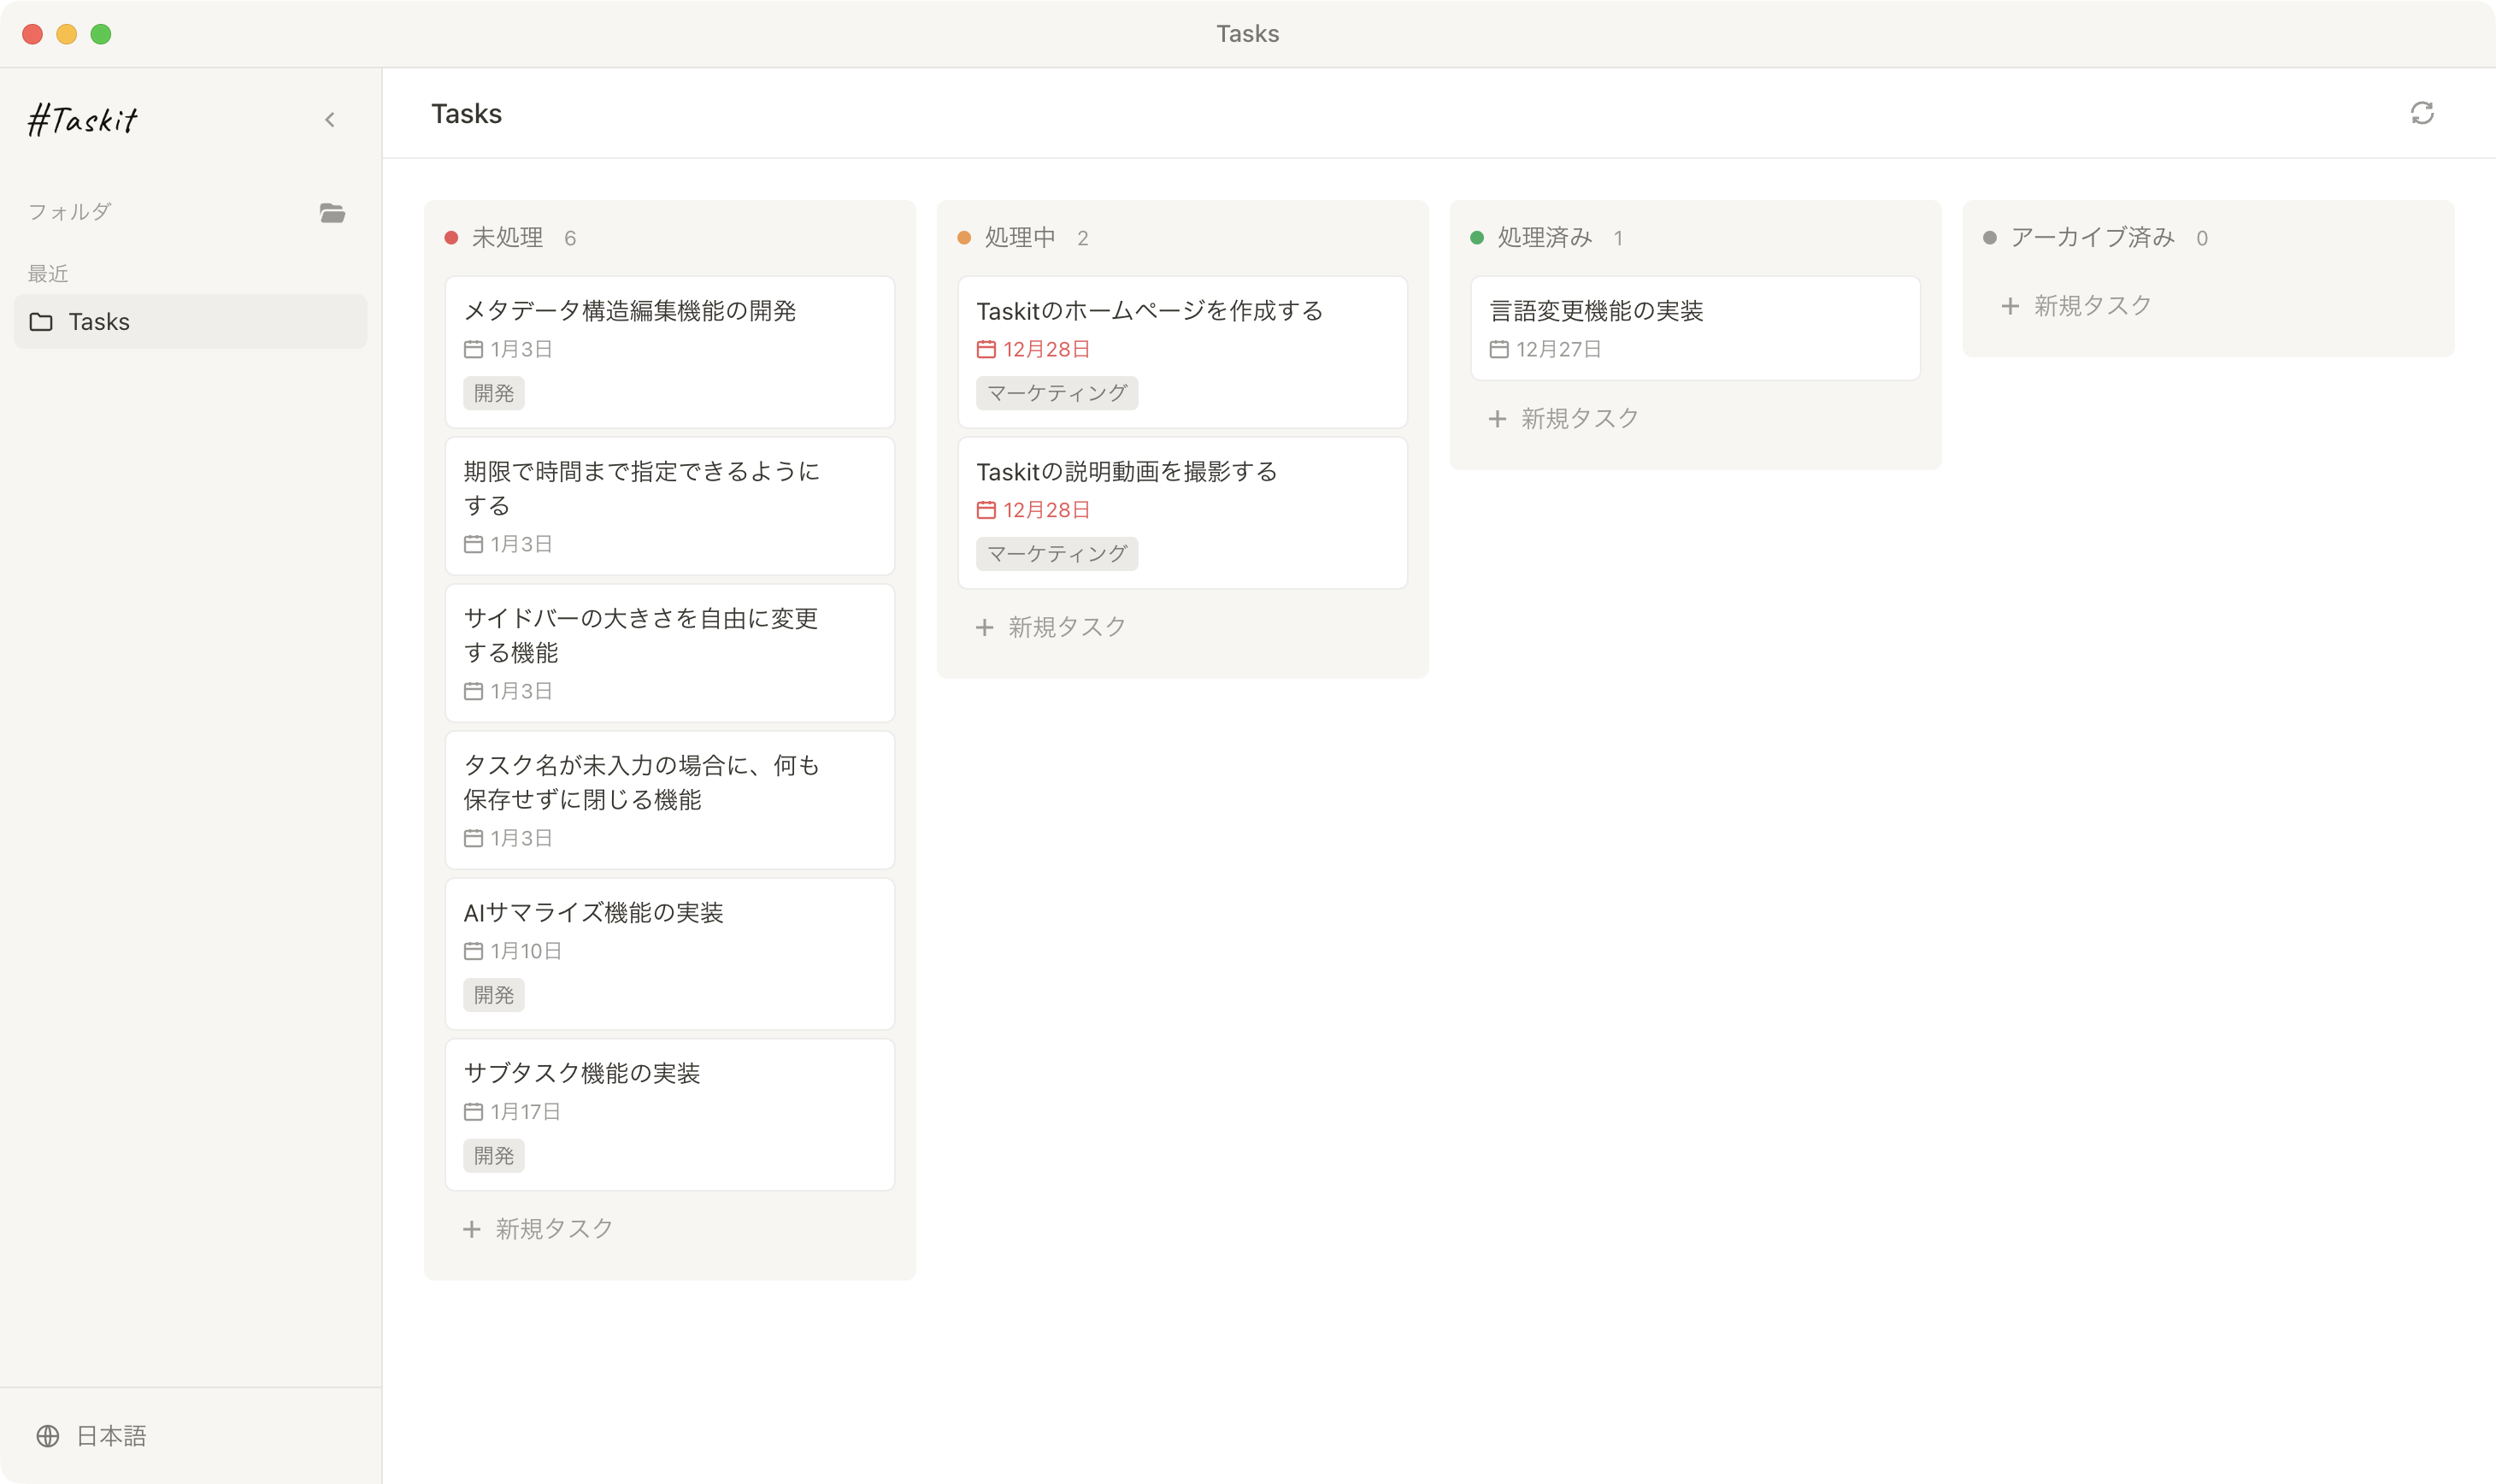The height and width of the screenshot is (1484, 2496).
Task: Click the green status dot next to 処理済み
Action: (1476, 237)
